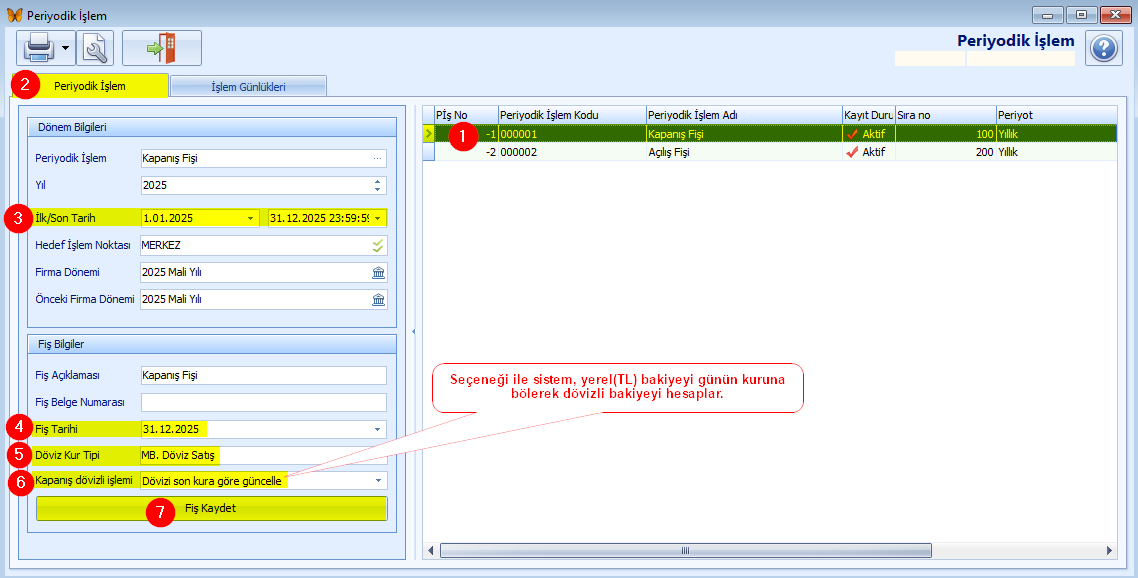Open the help question mark button

[1103, 48]
